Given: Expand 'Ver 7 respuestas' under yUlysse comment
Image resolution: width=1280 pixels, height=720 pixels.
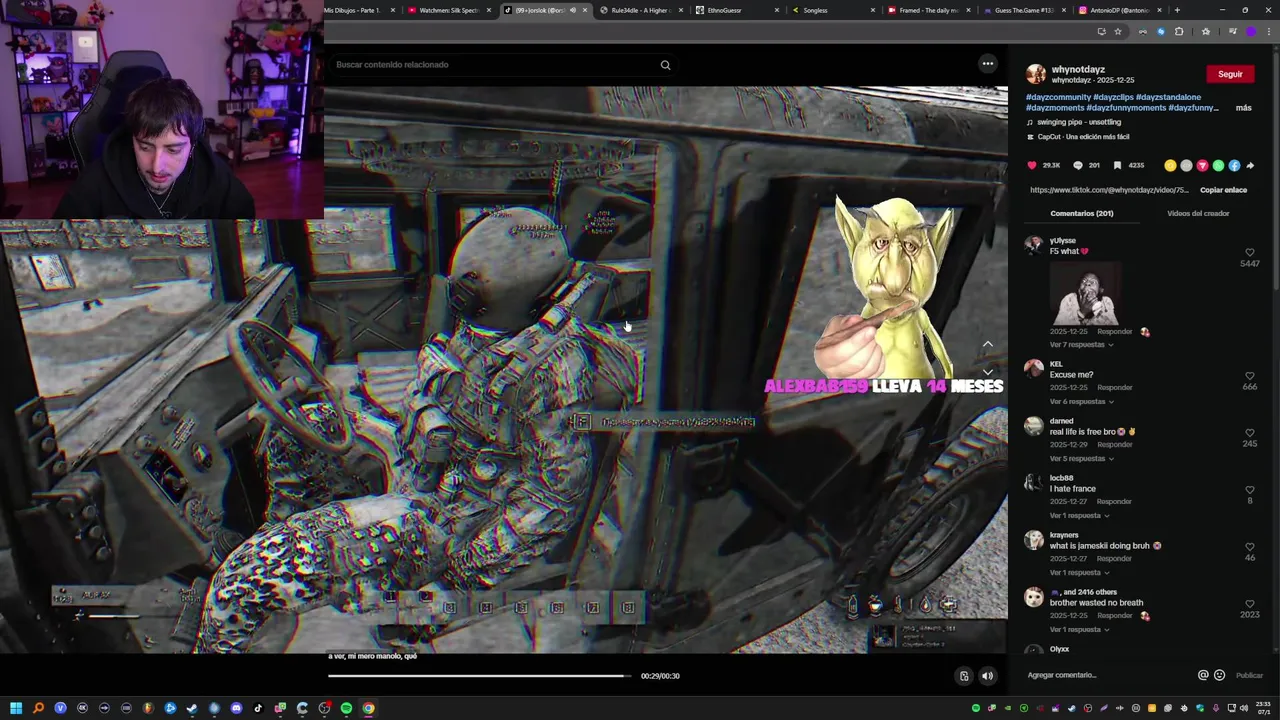Looking at the screenshot, I should click(1081, 345).
